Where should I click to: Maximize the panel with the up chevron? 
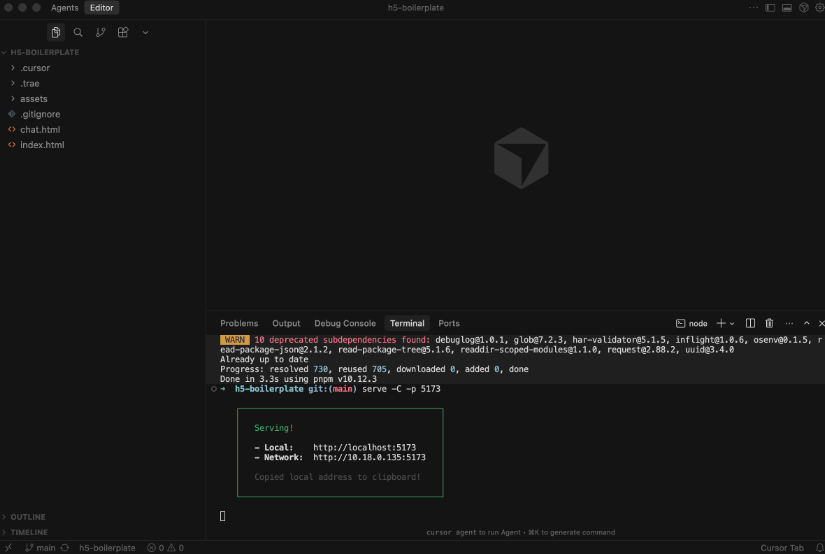tap(807, 323)
